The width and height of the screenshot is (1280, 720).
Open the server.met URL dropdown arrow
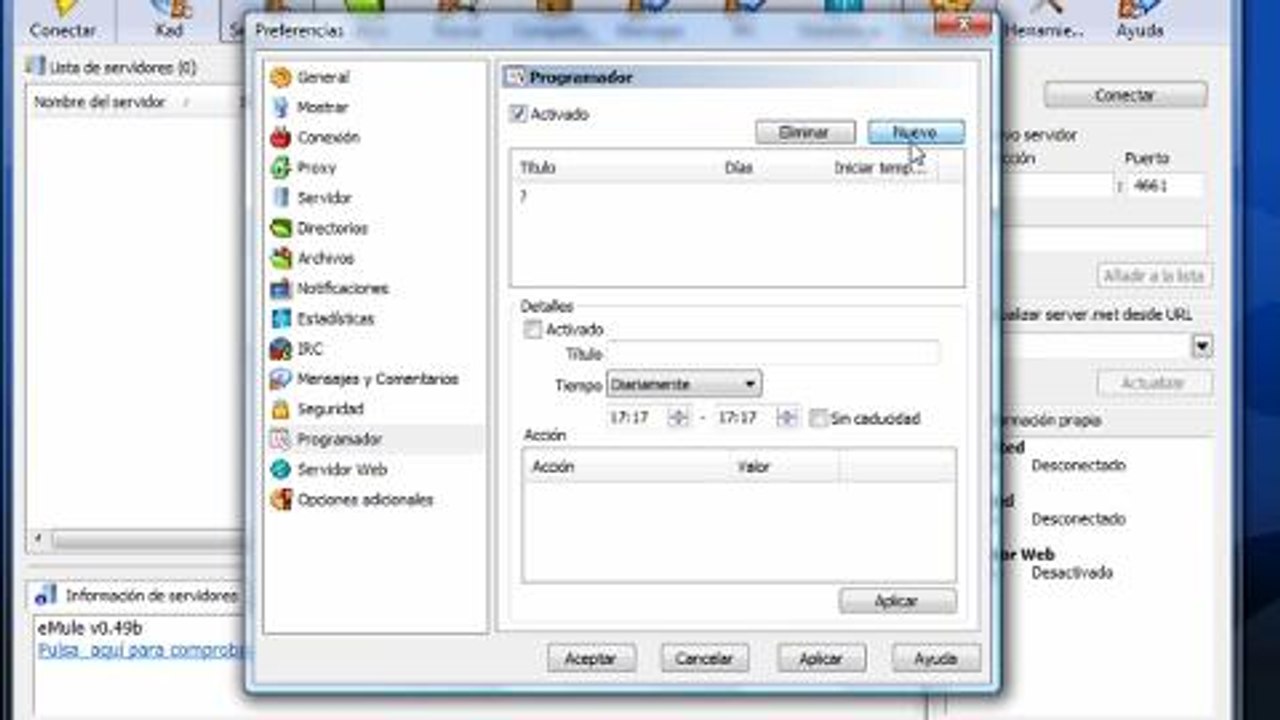tap(1202, 346)
